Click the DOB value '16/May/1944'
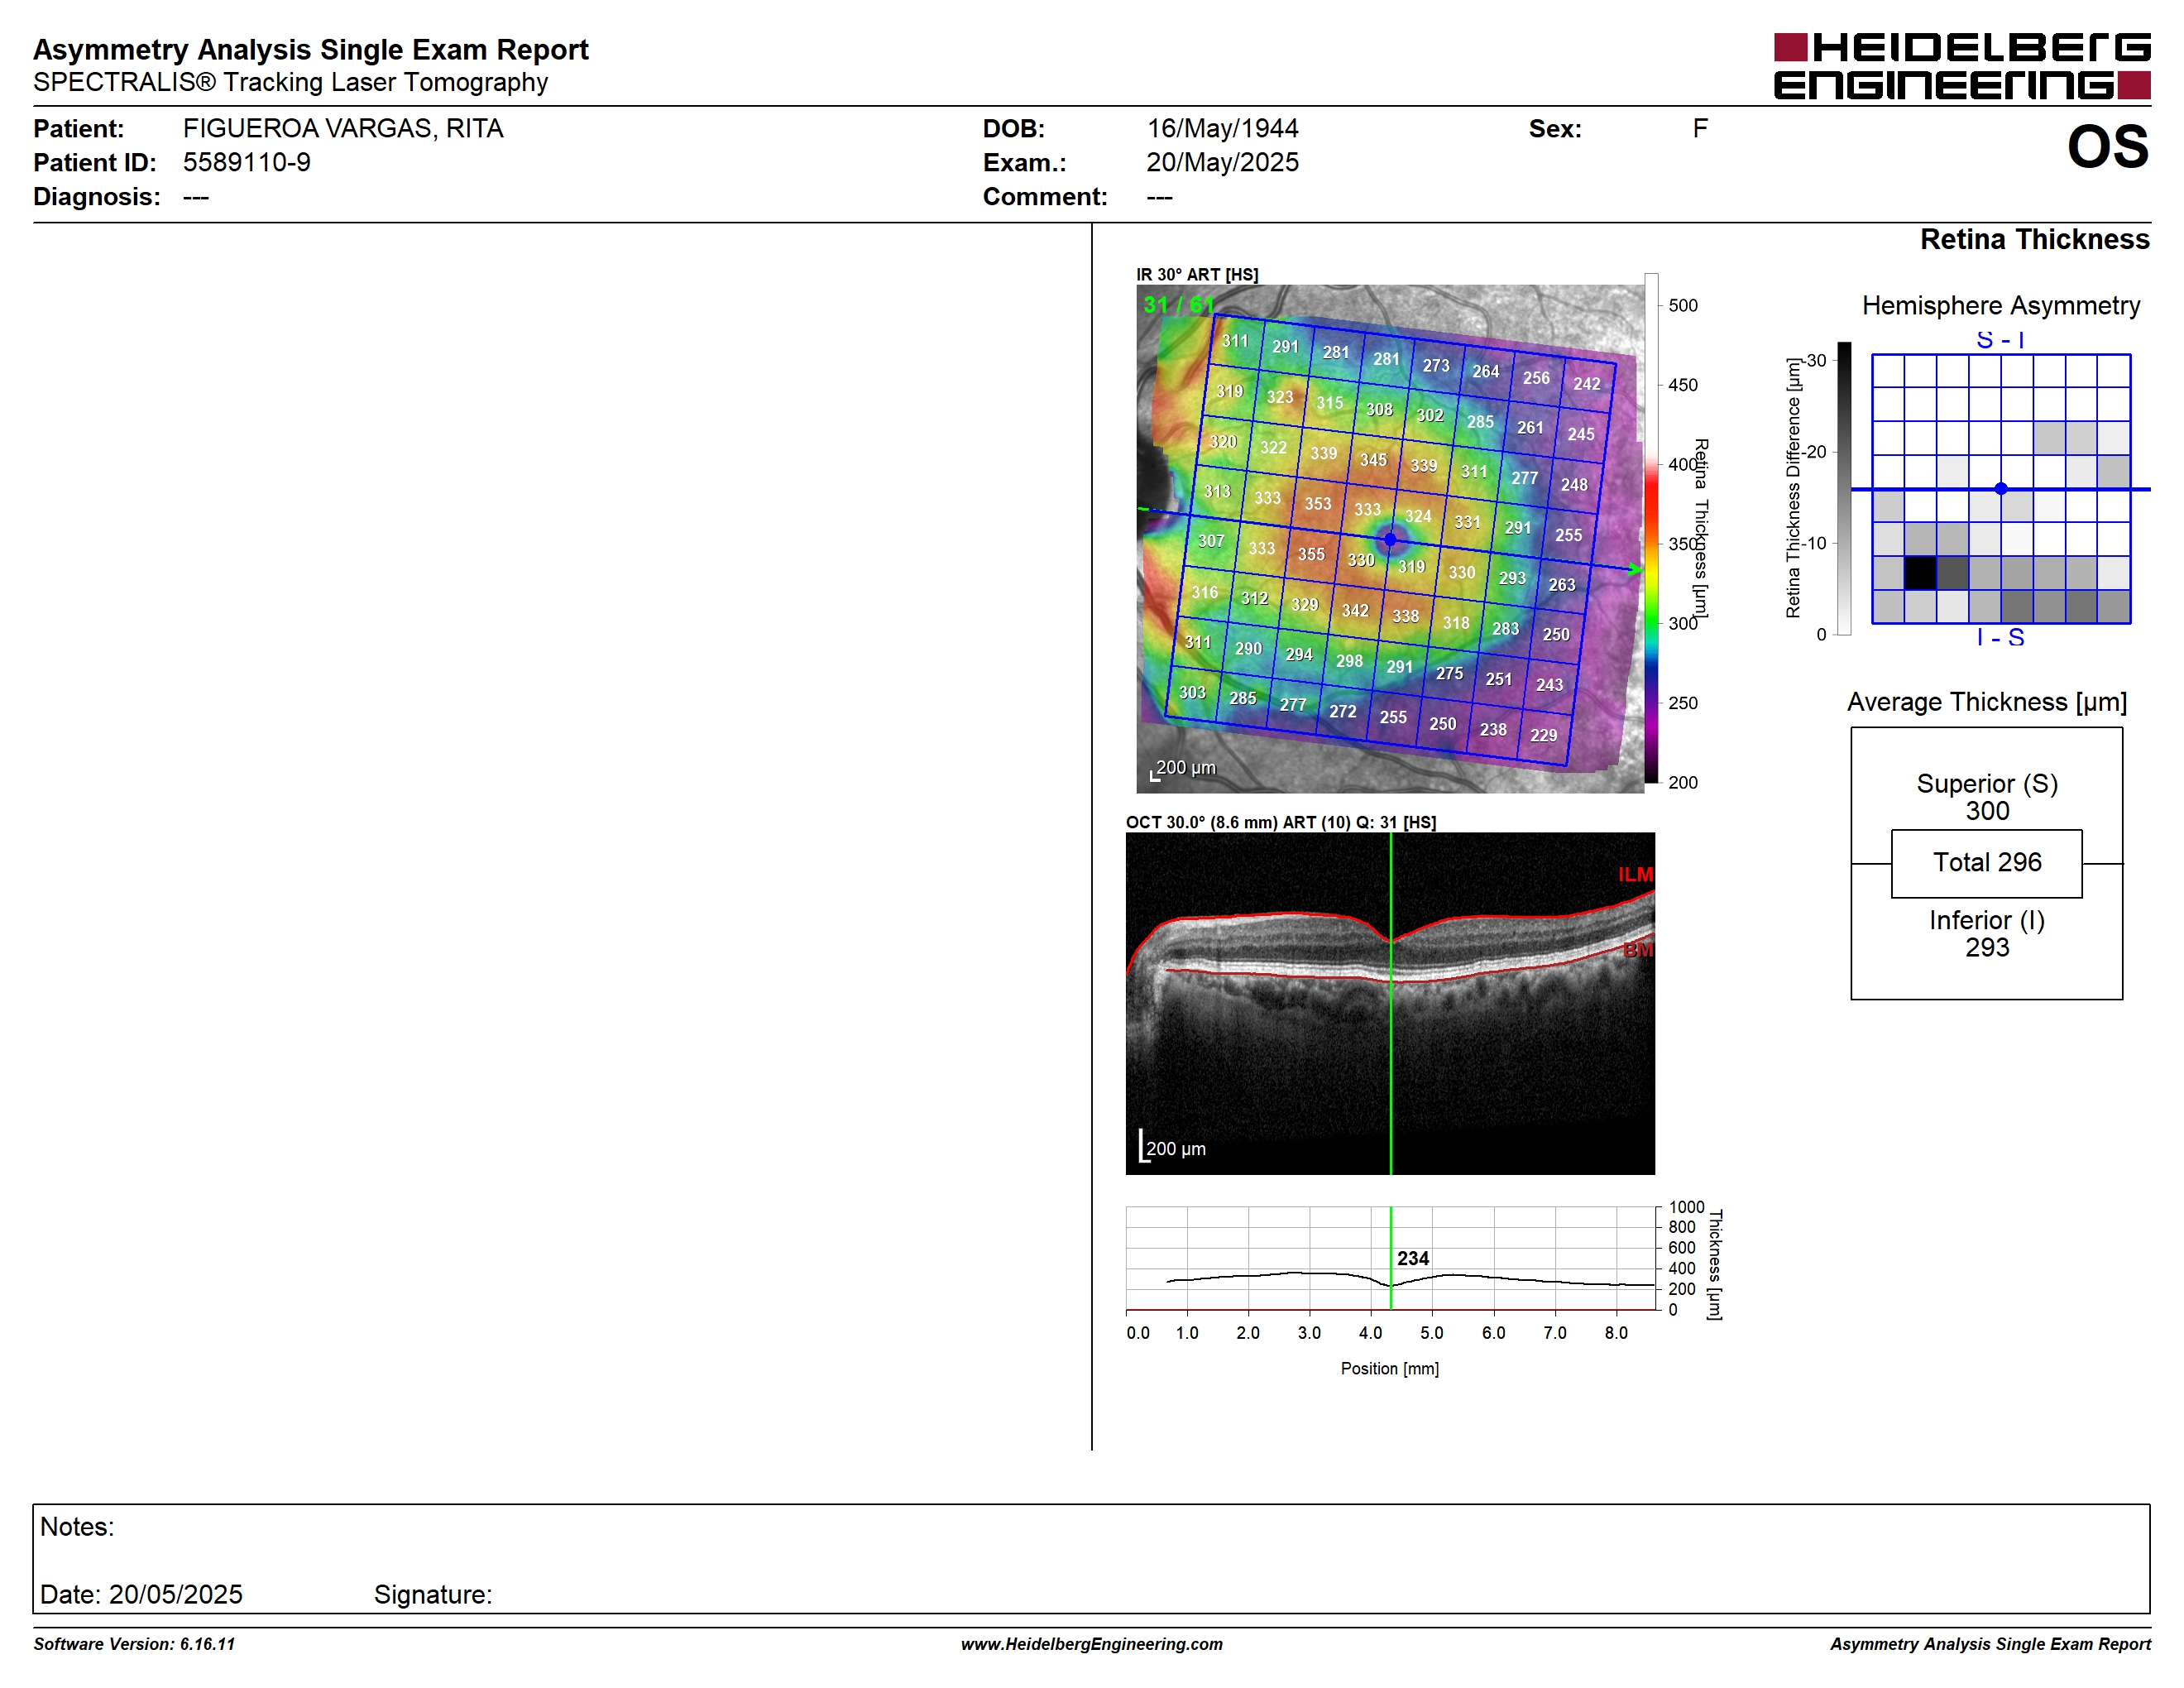Screen dimensions: 2184x1688 point(1222,129)
